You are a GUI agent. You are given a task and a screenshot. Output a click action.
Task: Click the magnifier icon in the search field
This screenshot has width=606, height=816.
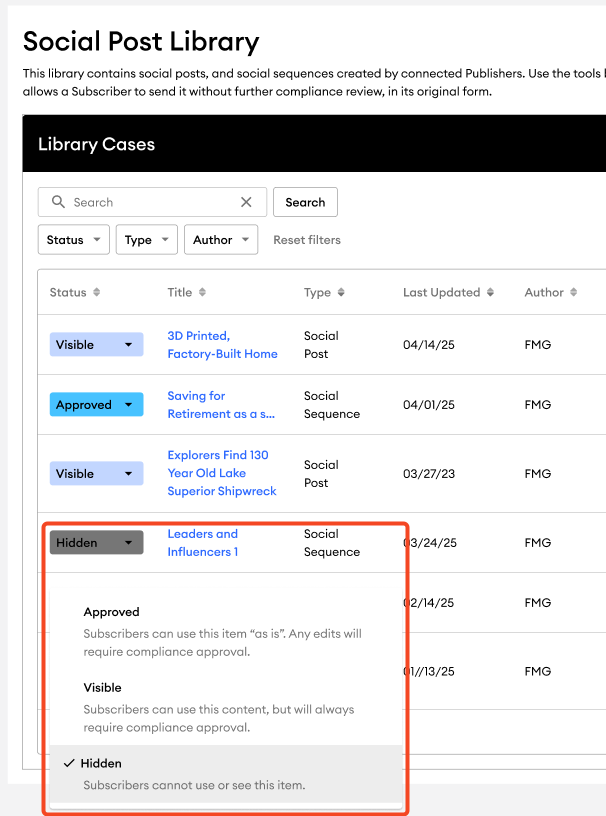[x=58, y=202]
